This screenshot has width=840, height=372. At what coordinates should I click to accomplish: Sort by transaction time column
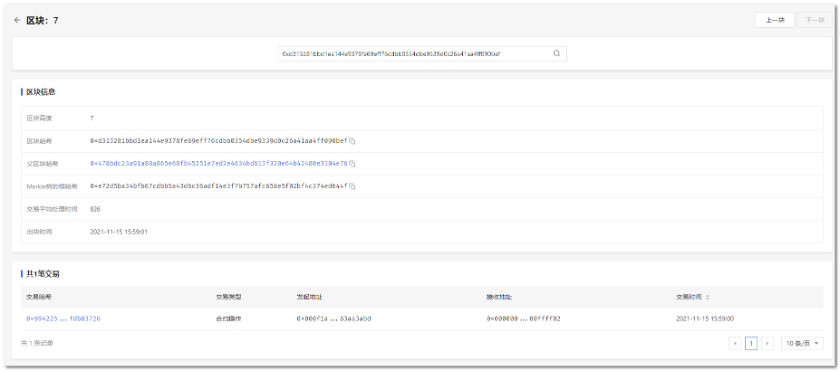point(707,297)
